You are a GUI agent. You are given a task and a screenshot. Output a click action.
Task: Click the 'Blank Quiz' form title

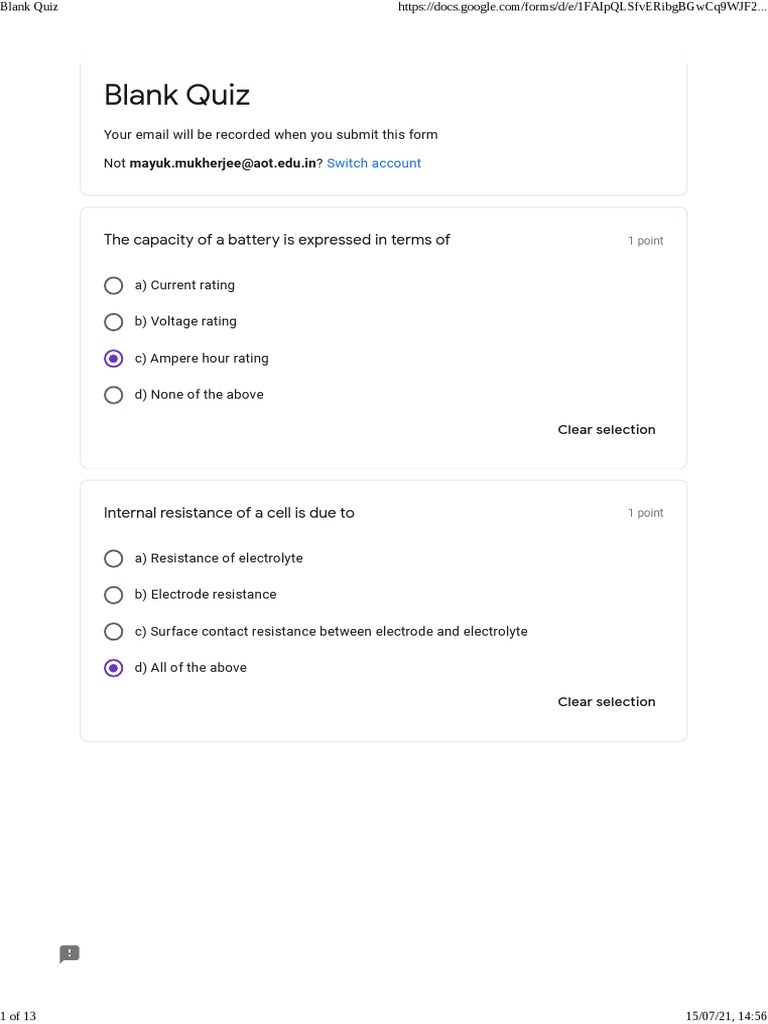point(177,95)
